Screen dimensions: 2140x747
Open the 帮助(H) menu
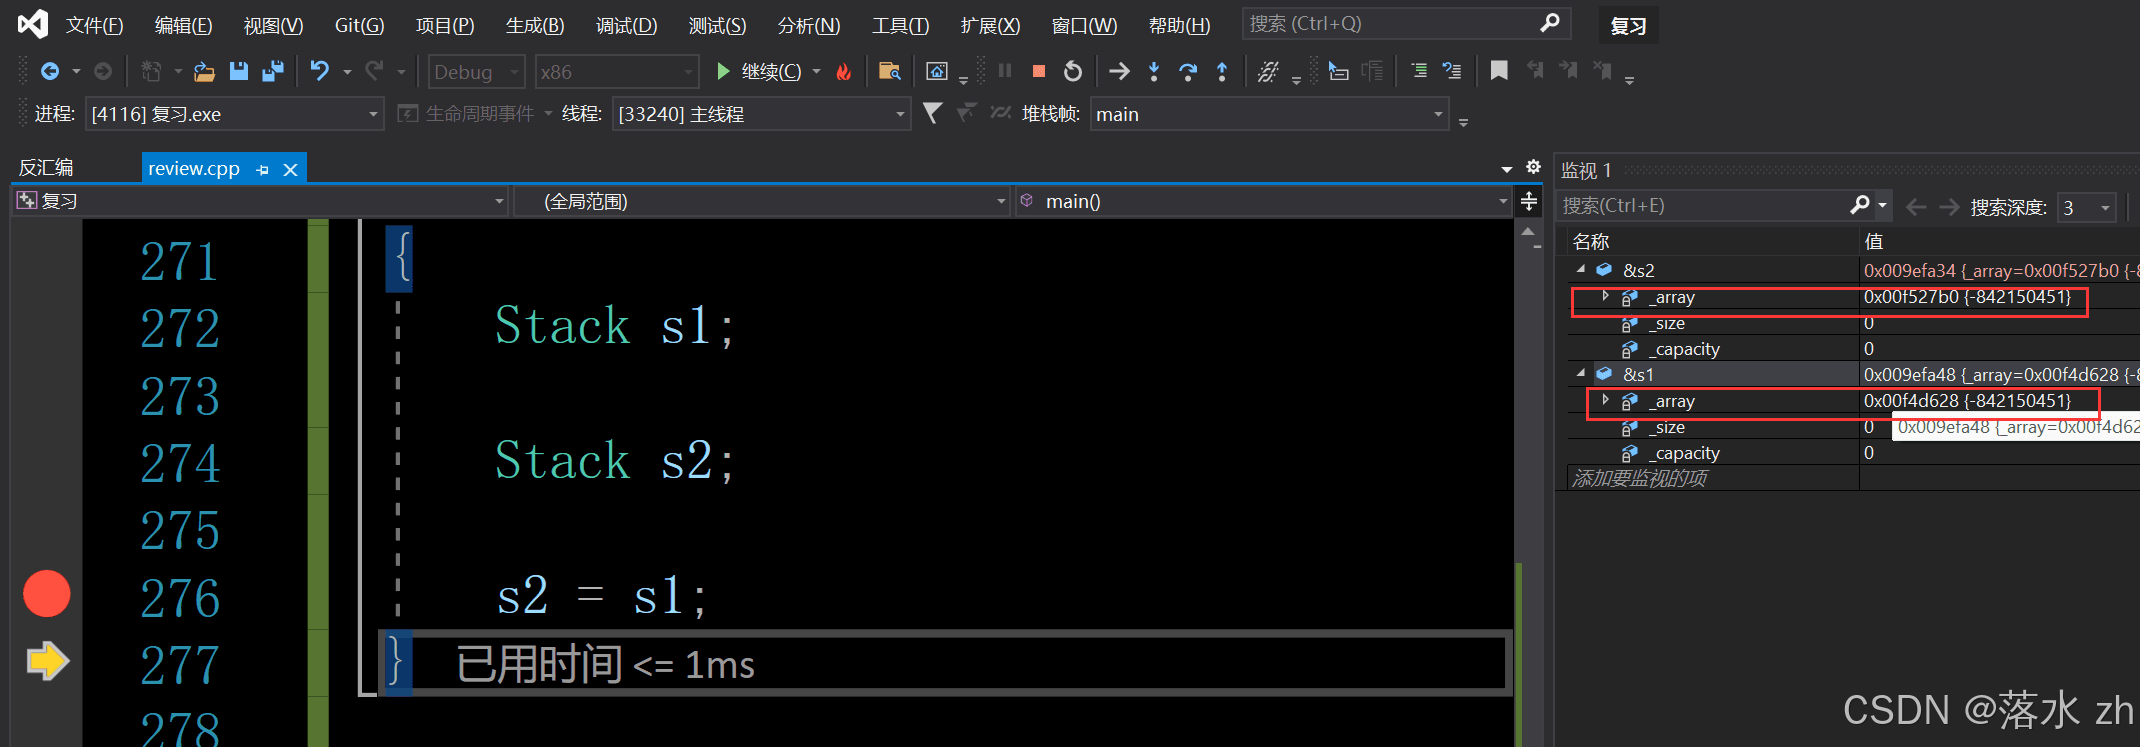tap(1179, 25)
